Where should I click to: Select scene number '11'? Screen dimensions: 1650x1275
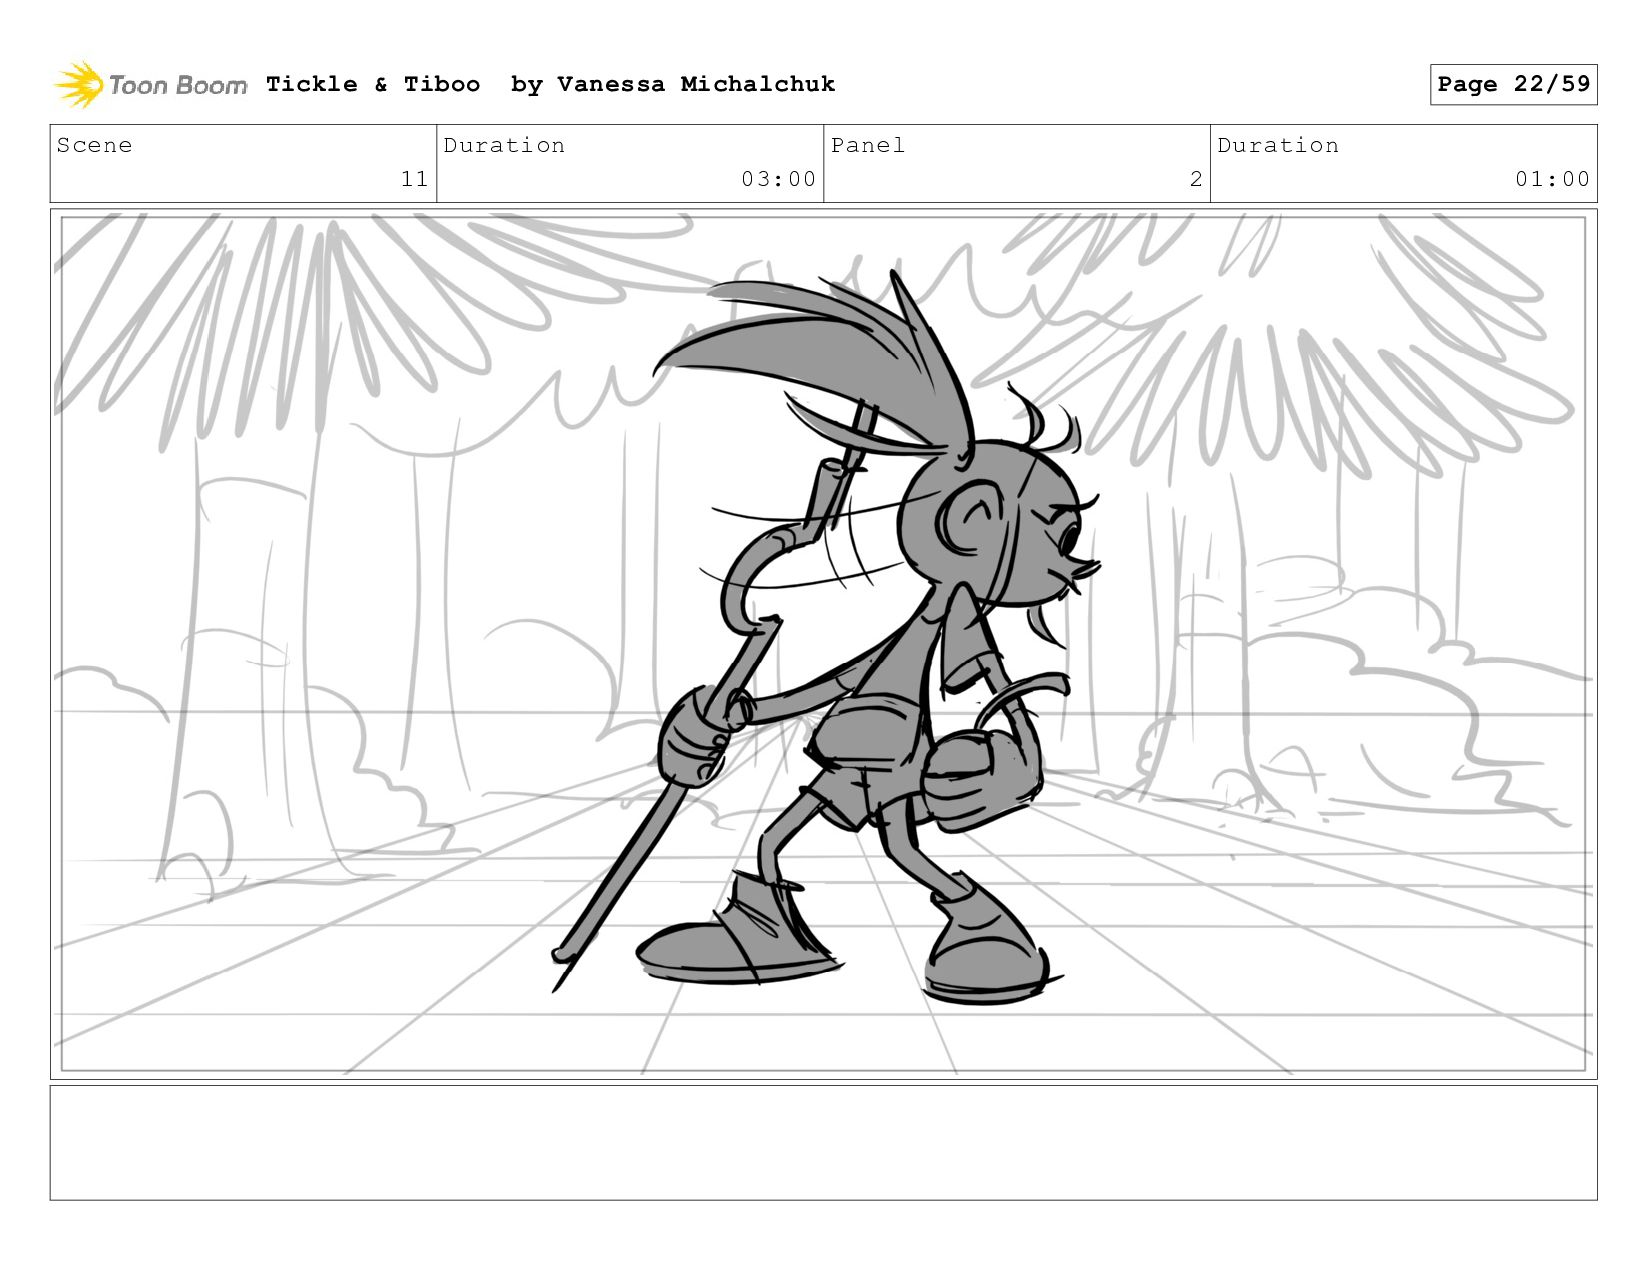414,179
